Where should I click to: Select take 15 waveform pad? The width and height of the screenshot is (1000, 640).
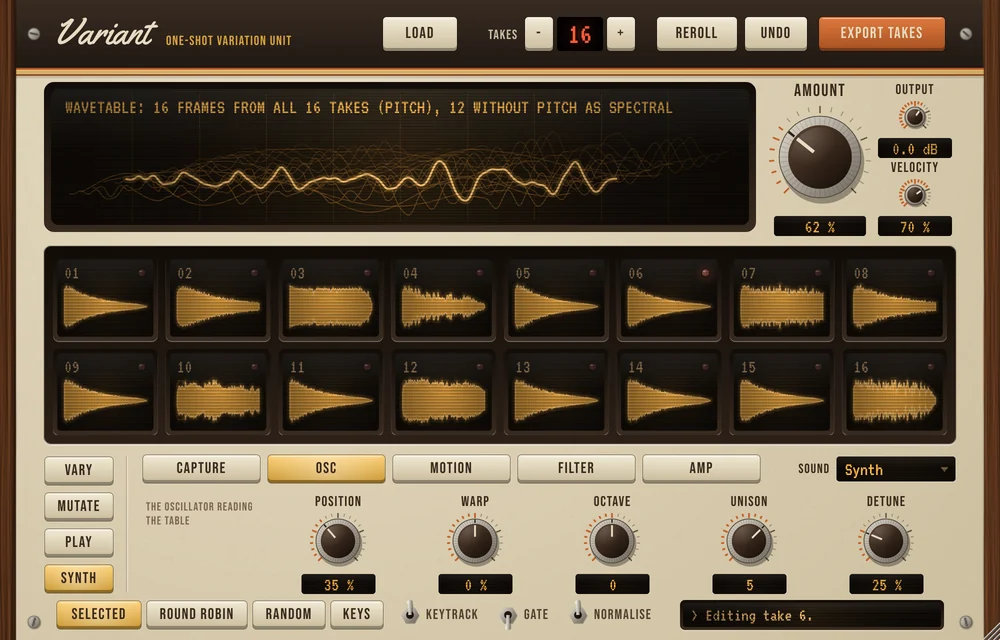click(x=782, y=392)
